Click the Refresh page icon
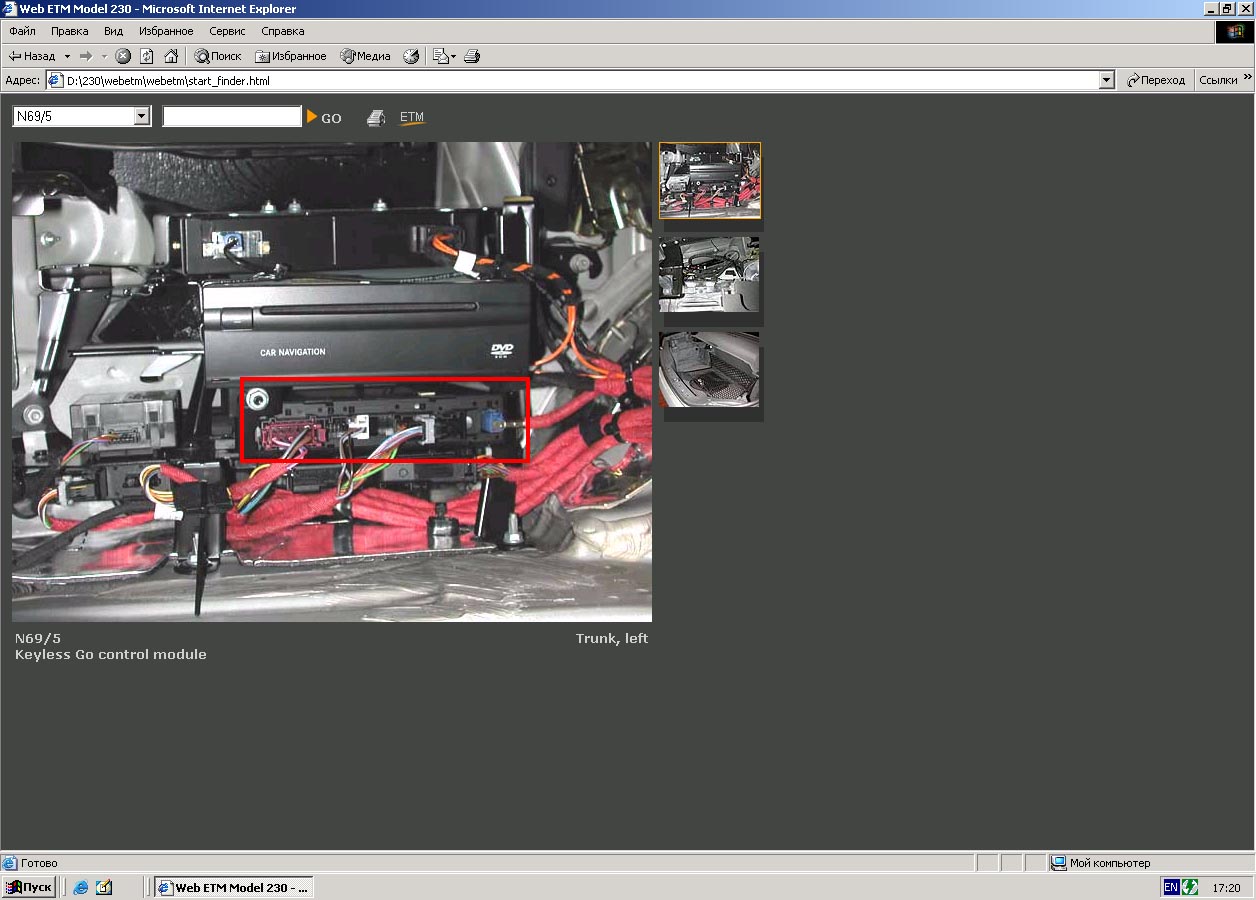This screenshot has width=1256, height=900. [147, 57]
